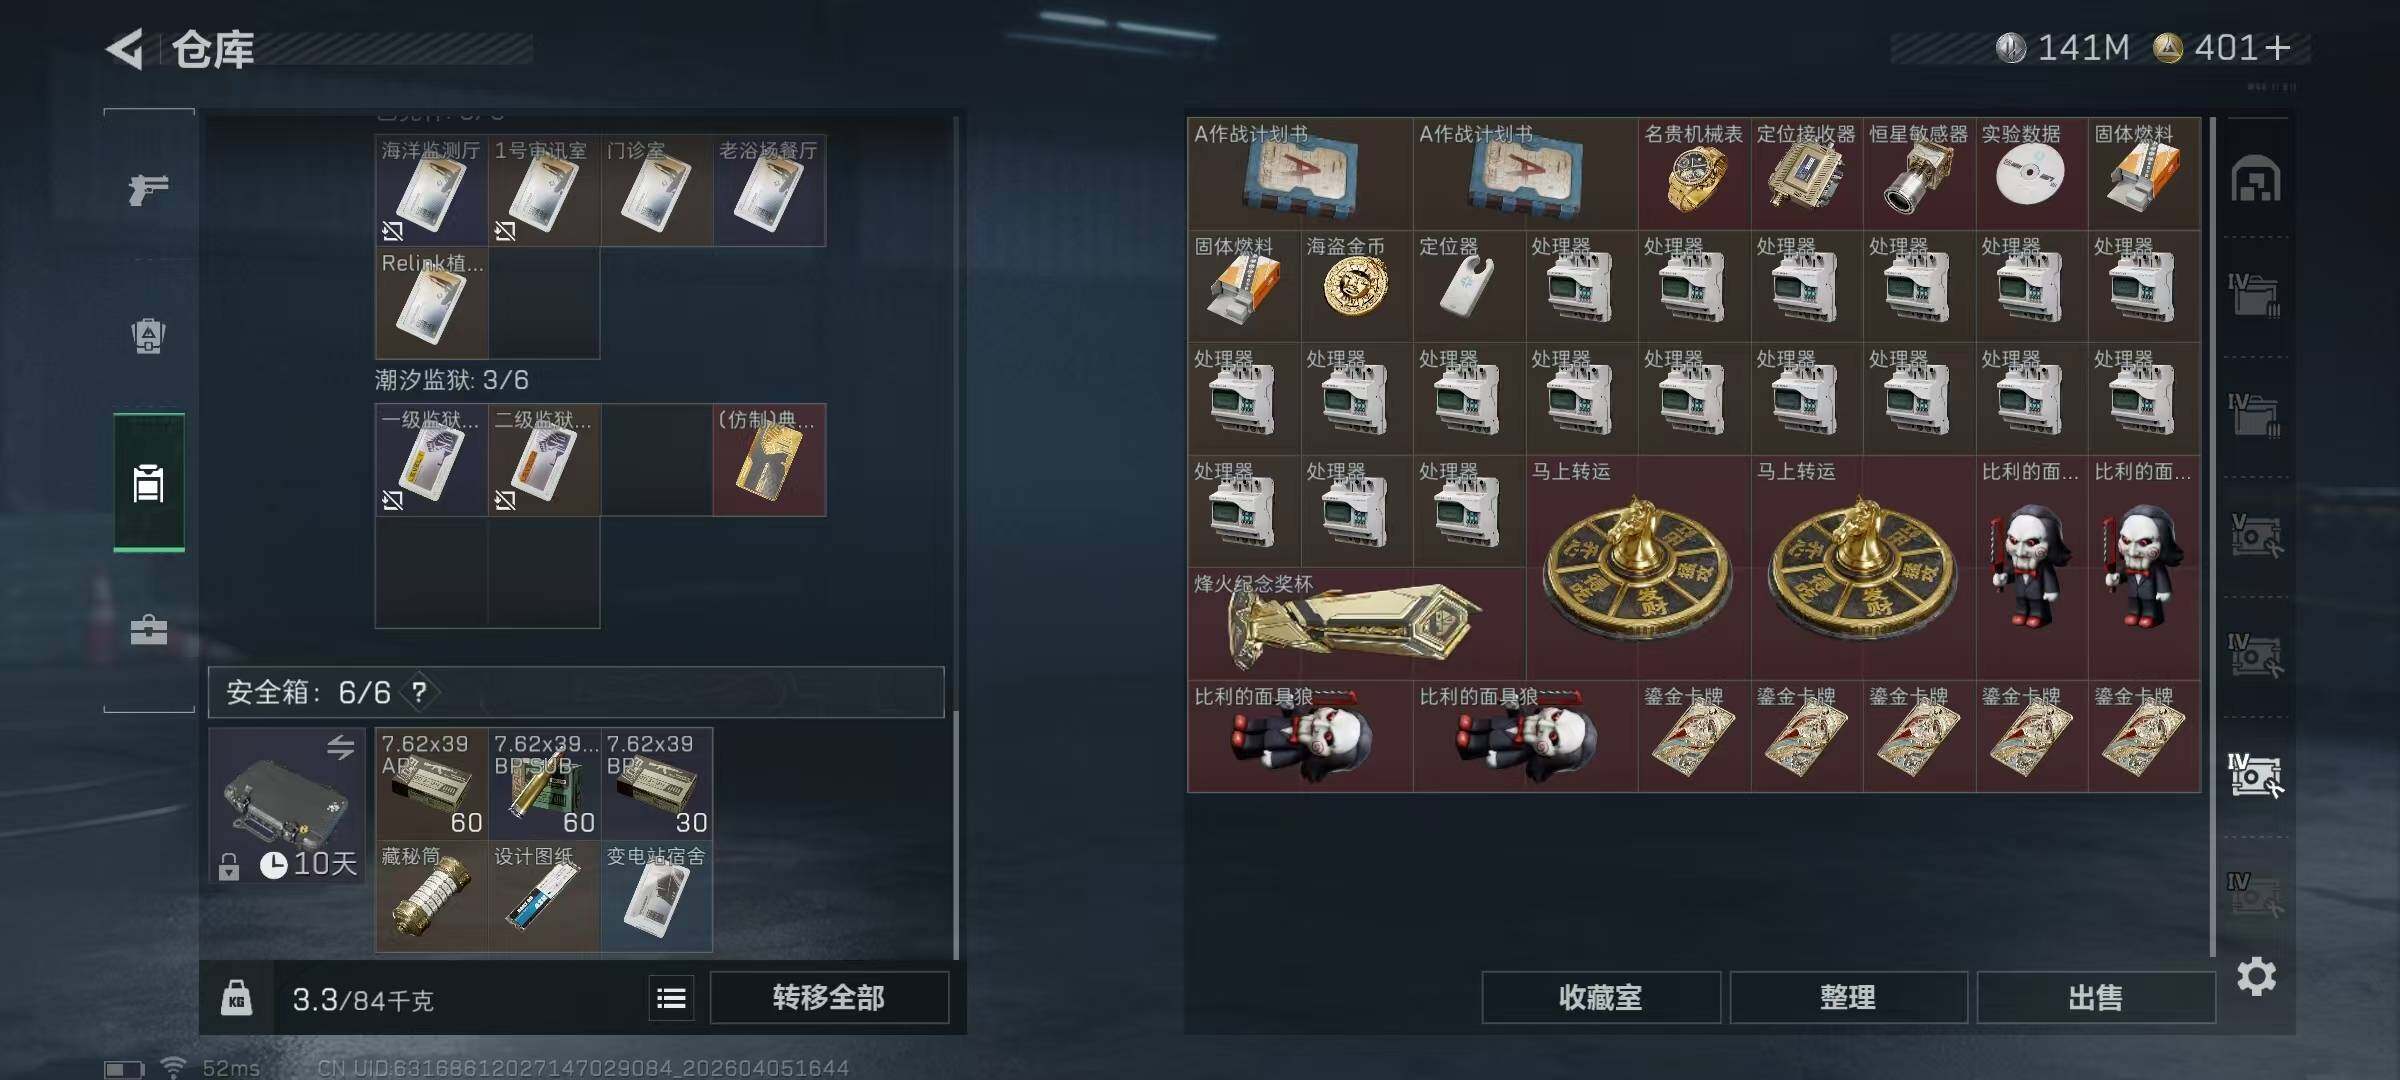
Task: Select the home storage icon at the top right
Action: pyautogui.click(x=2255, y=180)
